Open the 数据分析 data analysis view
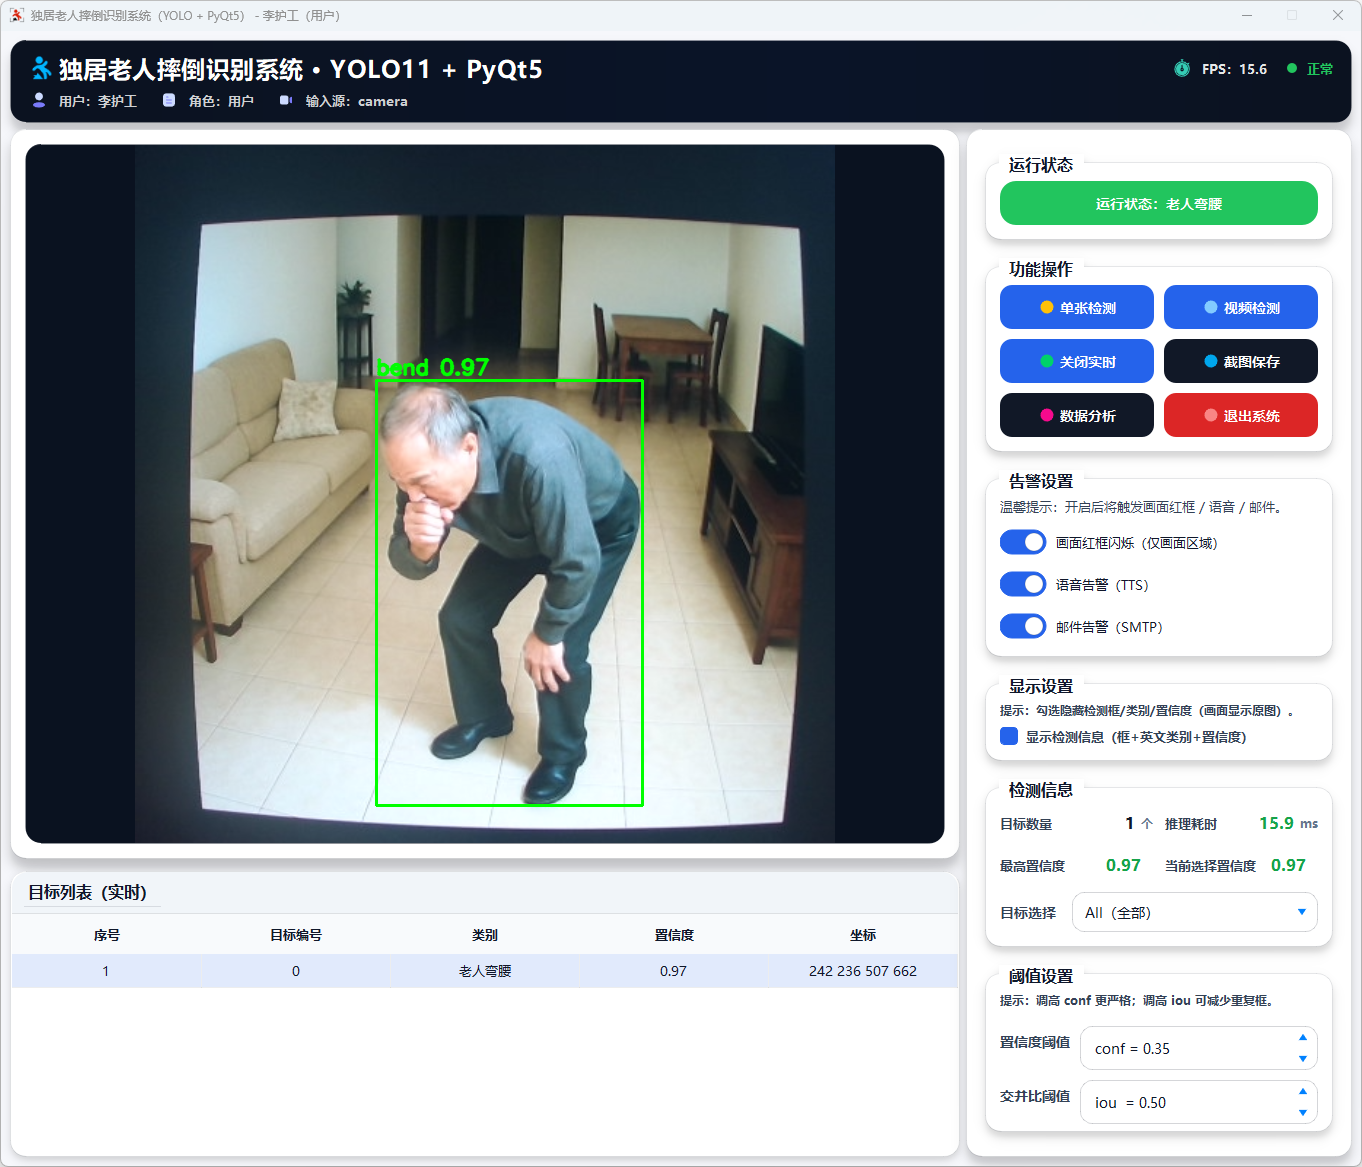 tap(1076, 415)
